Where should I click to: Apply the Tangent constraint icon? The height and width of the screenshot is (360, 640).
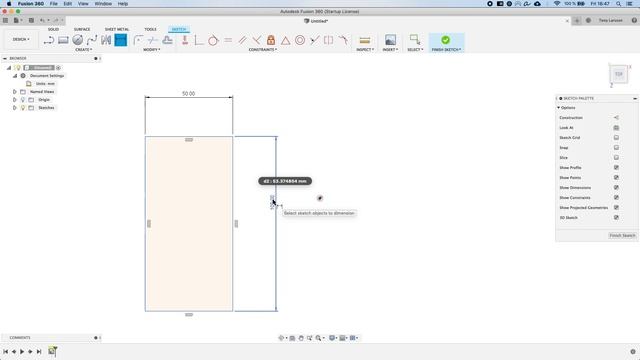pyautogui.click(x=213, y=40)
